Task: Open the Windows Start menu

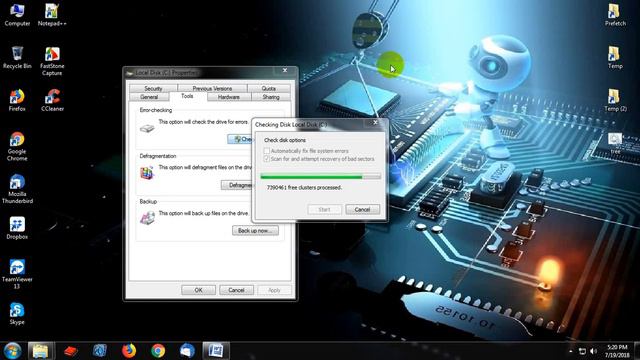Action: pos(12,351)
